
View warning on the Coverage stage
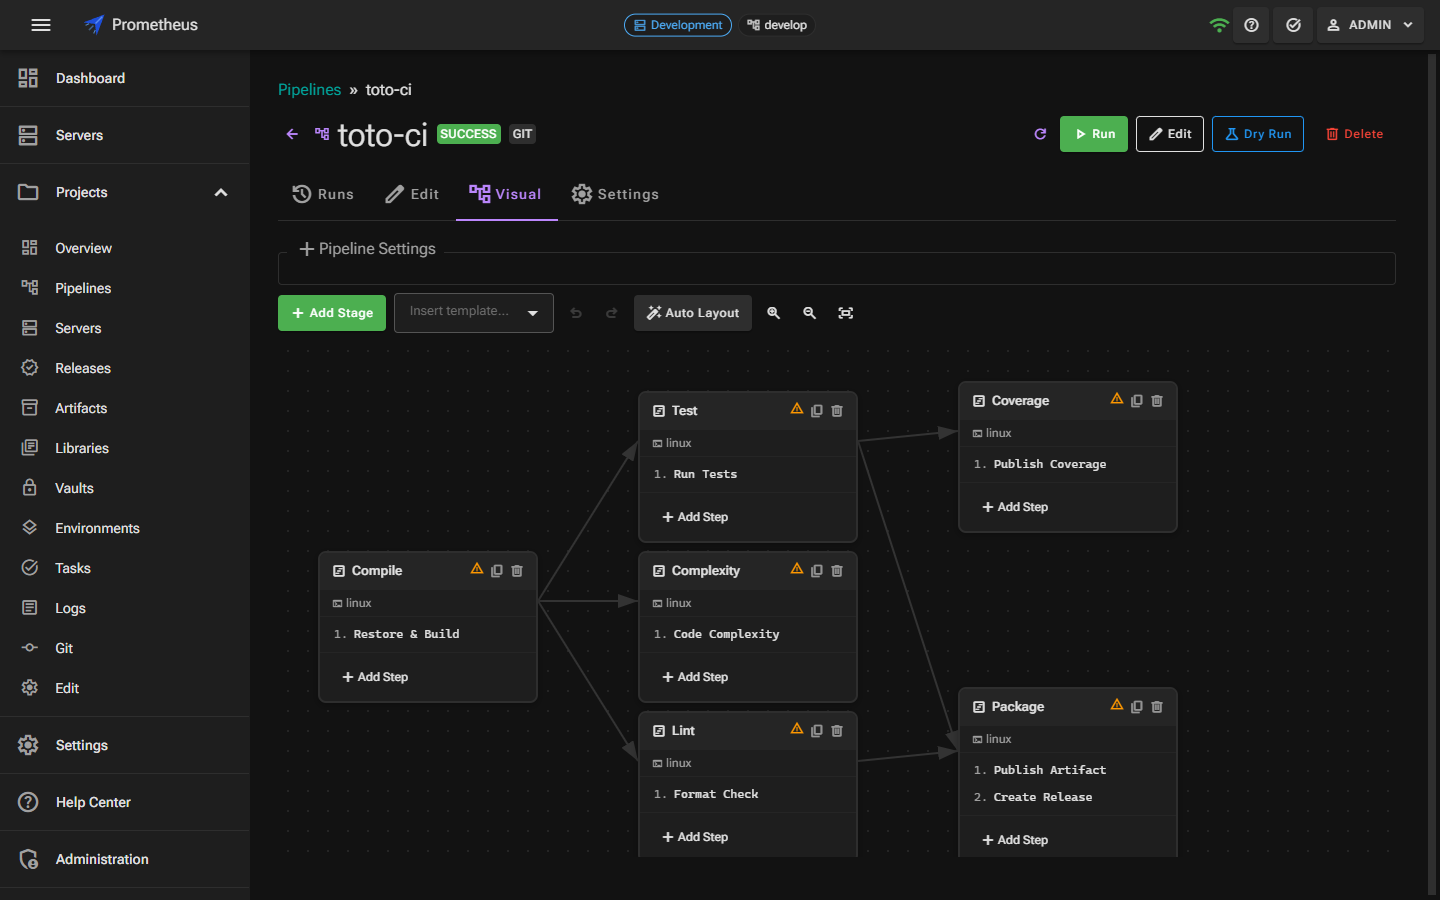click(x=1117, y=399)
